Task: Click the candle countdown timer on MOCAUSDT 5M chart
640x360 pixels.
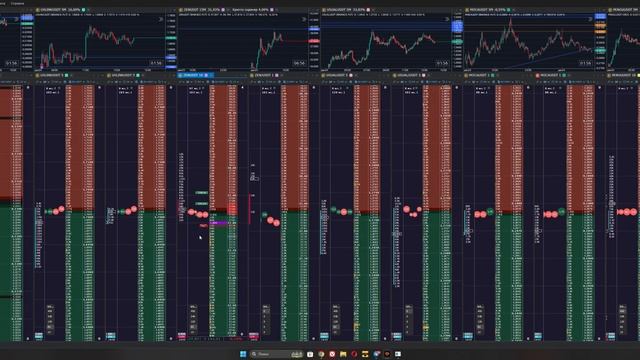Action: [x=585, y=63]
